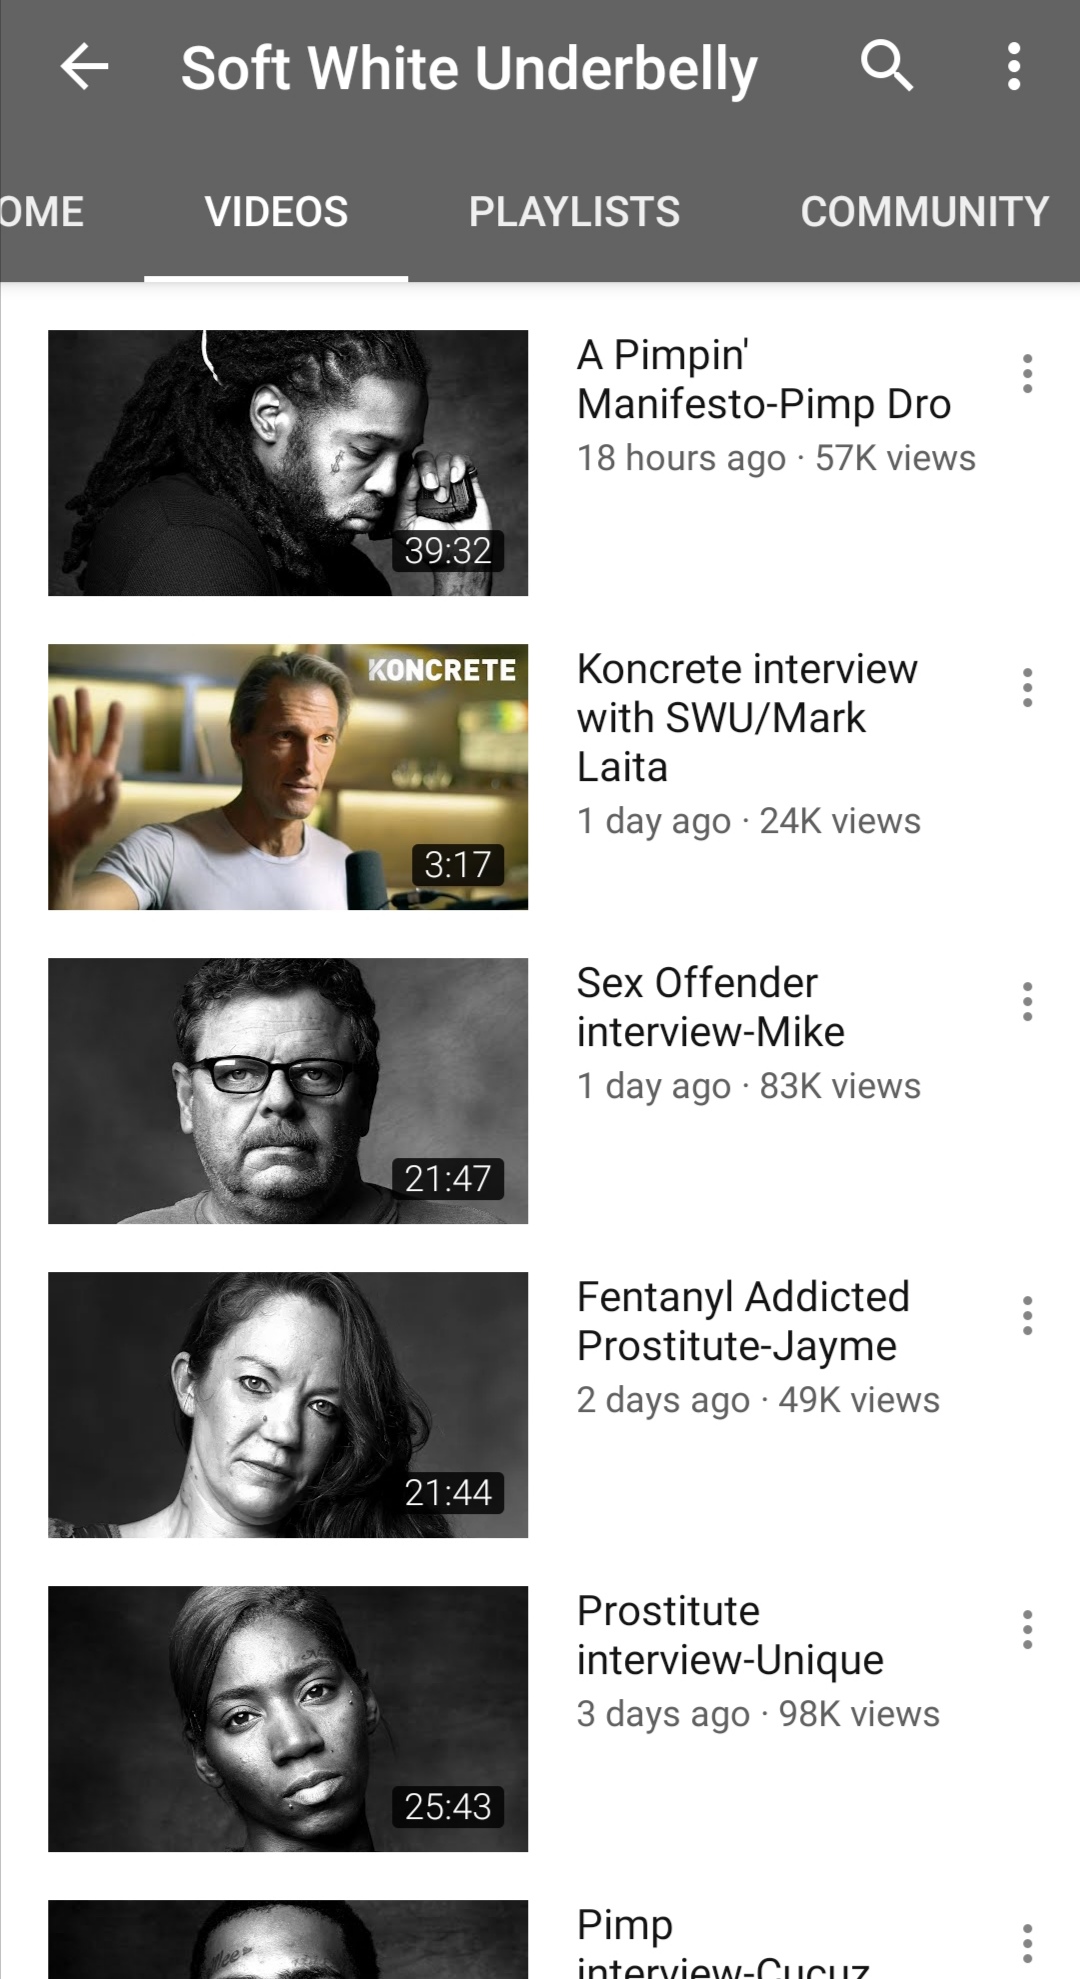The width and height of the screenshot is (1080, 1979).
Task: Switch to the Playlists tab
Action: pyautogui.click(x=574, y=212)
